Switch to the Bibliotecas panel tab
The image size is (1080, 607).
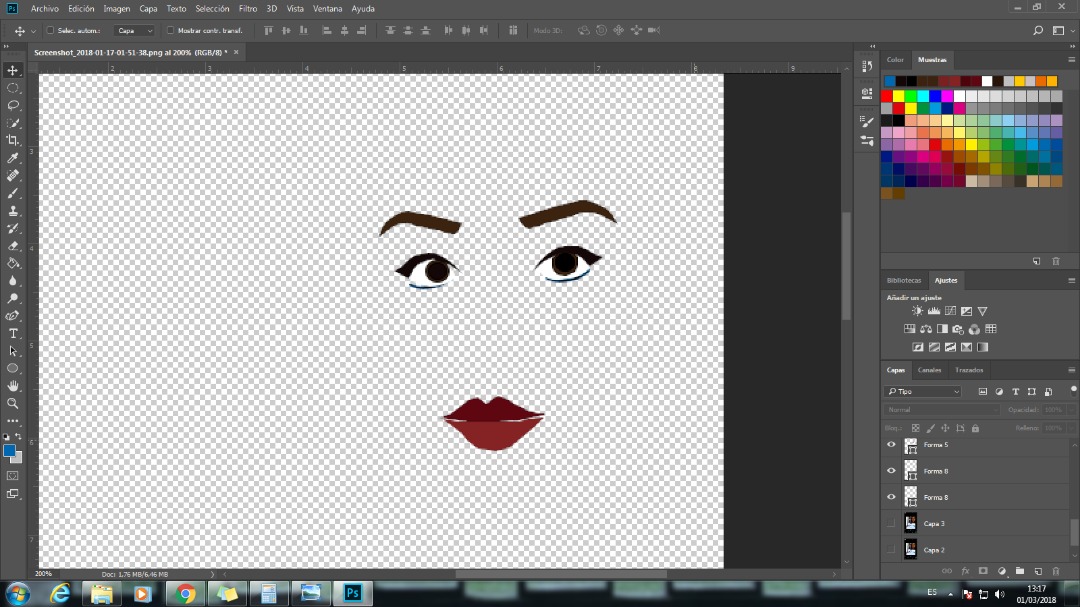coord(904,281)
